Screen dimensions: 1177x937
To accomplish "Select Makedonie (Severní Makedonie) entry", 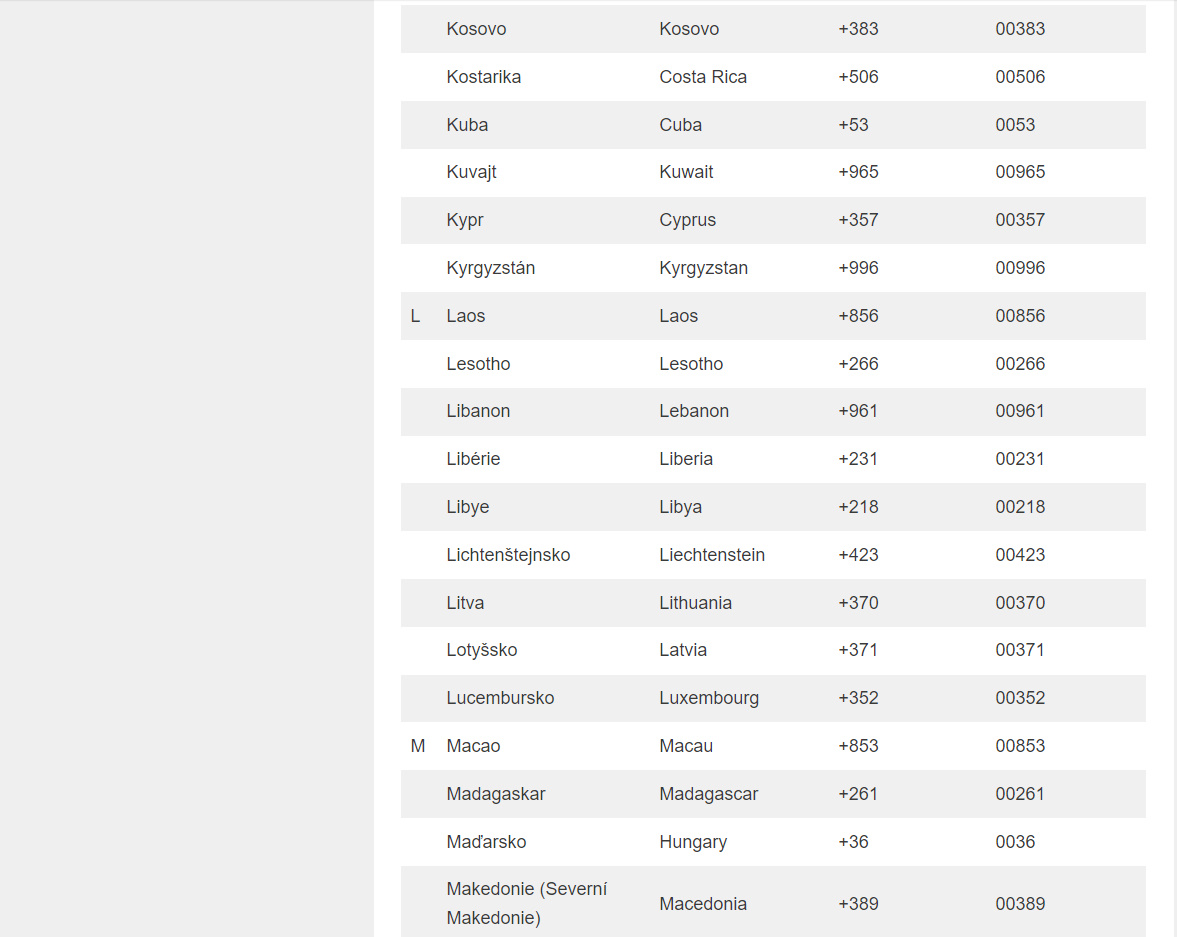I will pyautogui.click(x=527, y=903).
